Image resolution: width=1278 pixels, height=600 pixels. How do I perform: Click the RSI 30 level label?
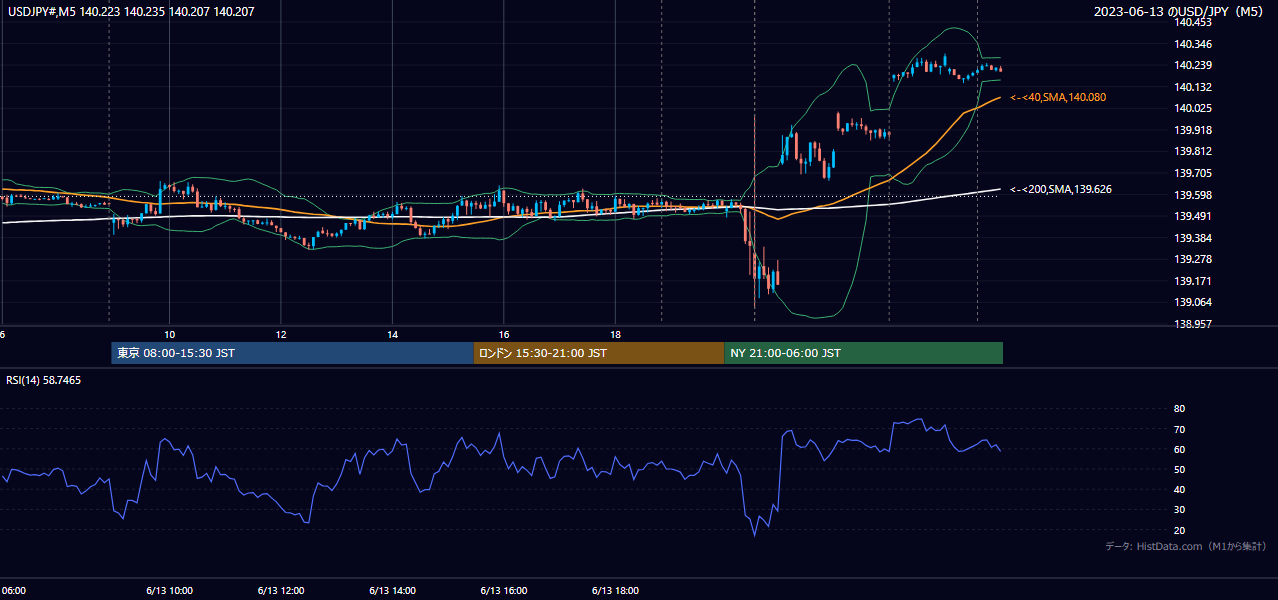(1179, 510)
